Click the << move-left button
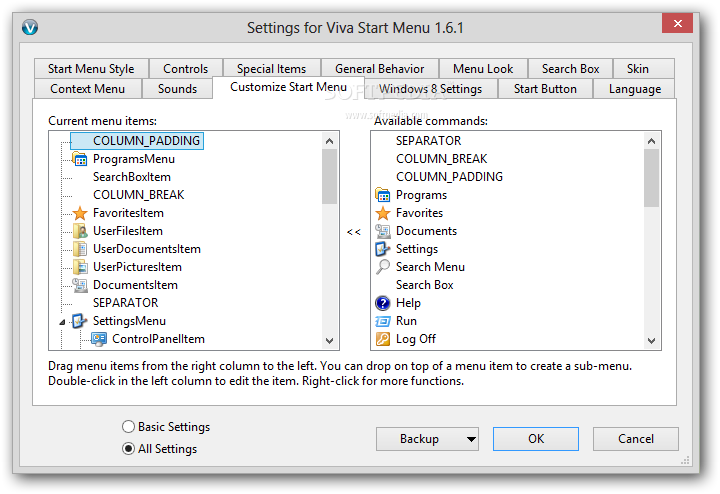720x494 pixels. pos(354,232)
